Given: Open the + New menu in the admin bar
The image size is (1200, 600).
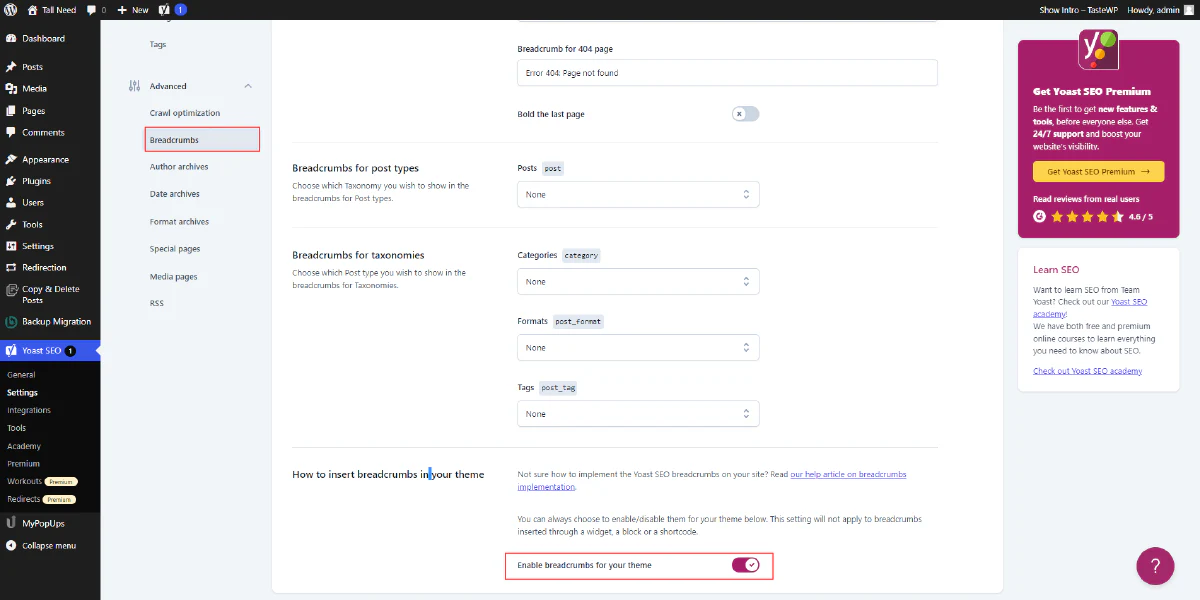Looking at the screenshot, I should (134, 10).
